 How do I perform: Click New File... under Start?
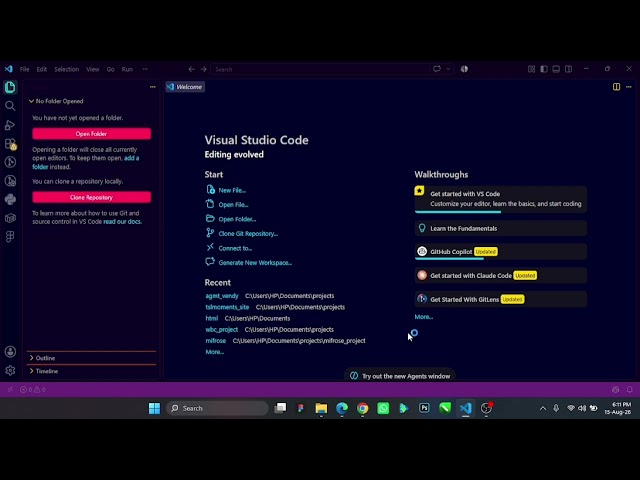click(226, 190)
